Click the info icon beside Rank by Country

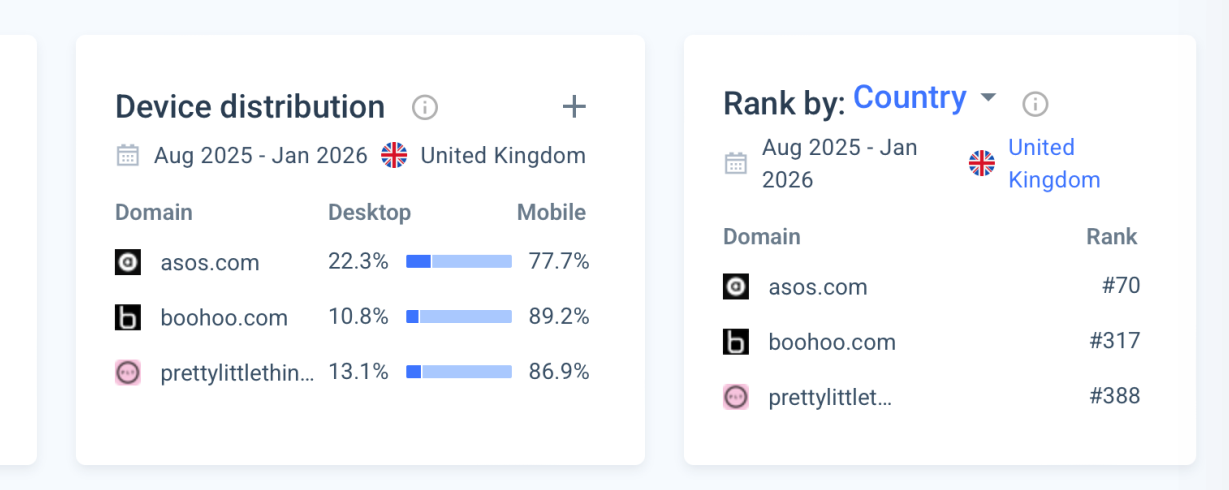(x=1035, y=103)
